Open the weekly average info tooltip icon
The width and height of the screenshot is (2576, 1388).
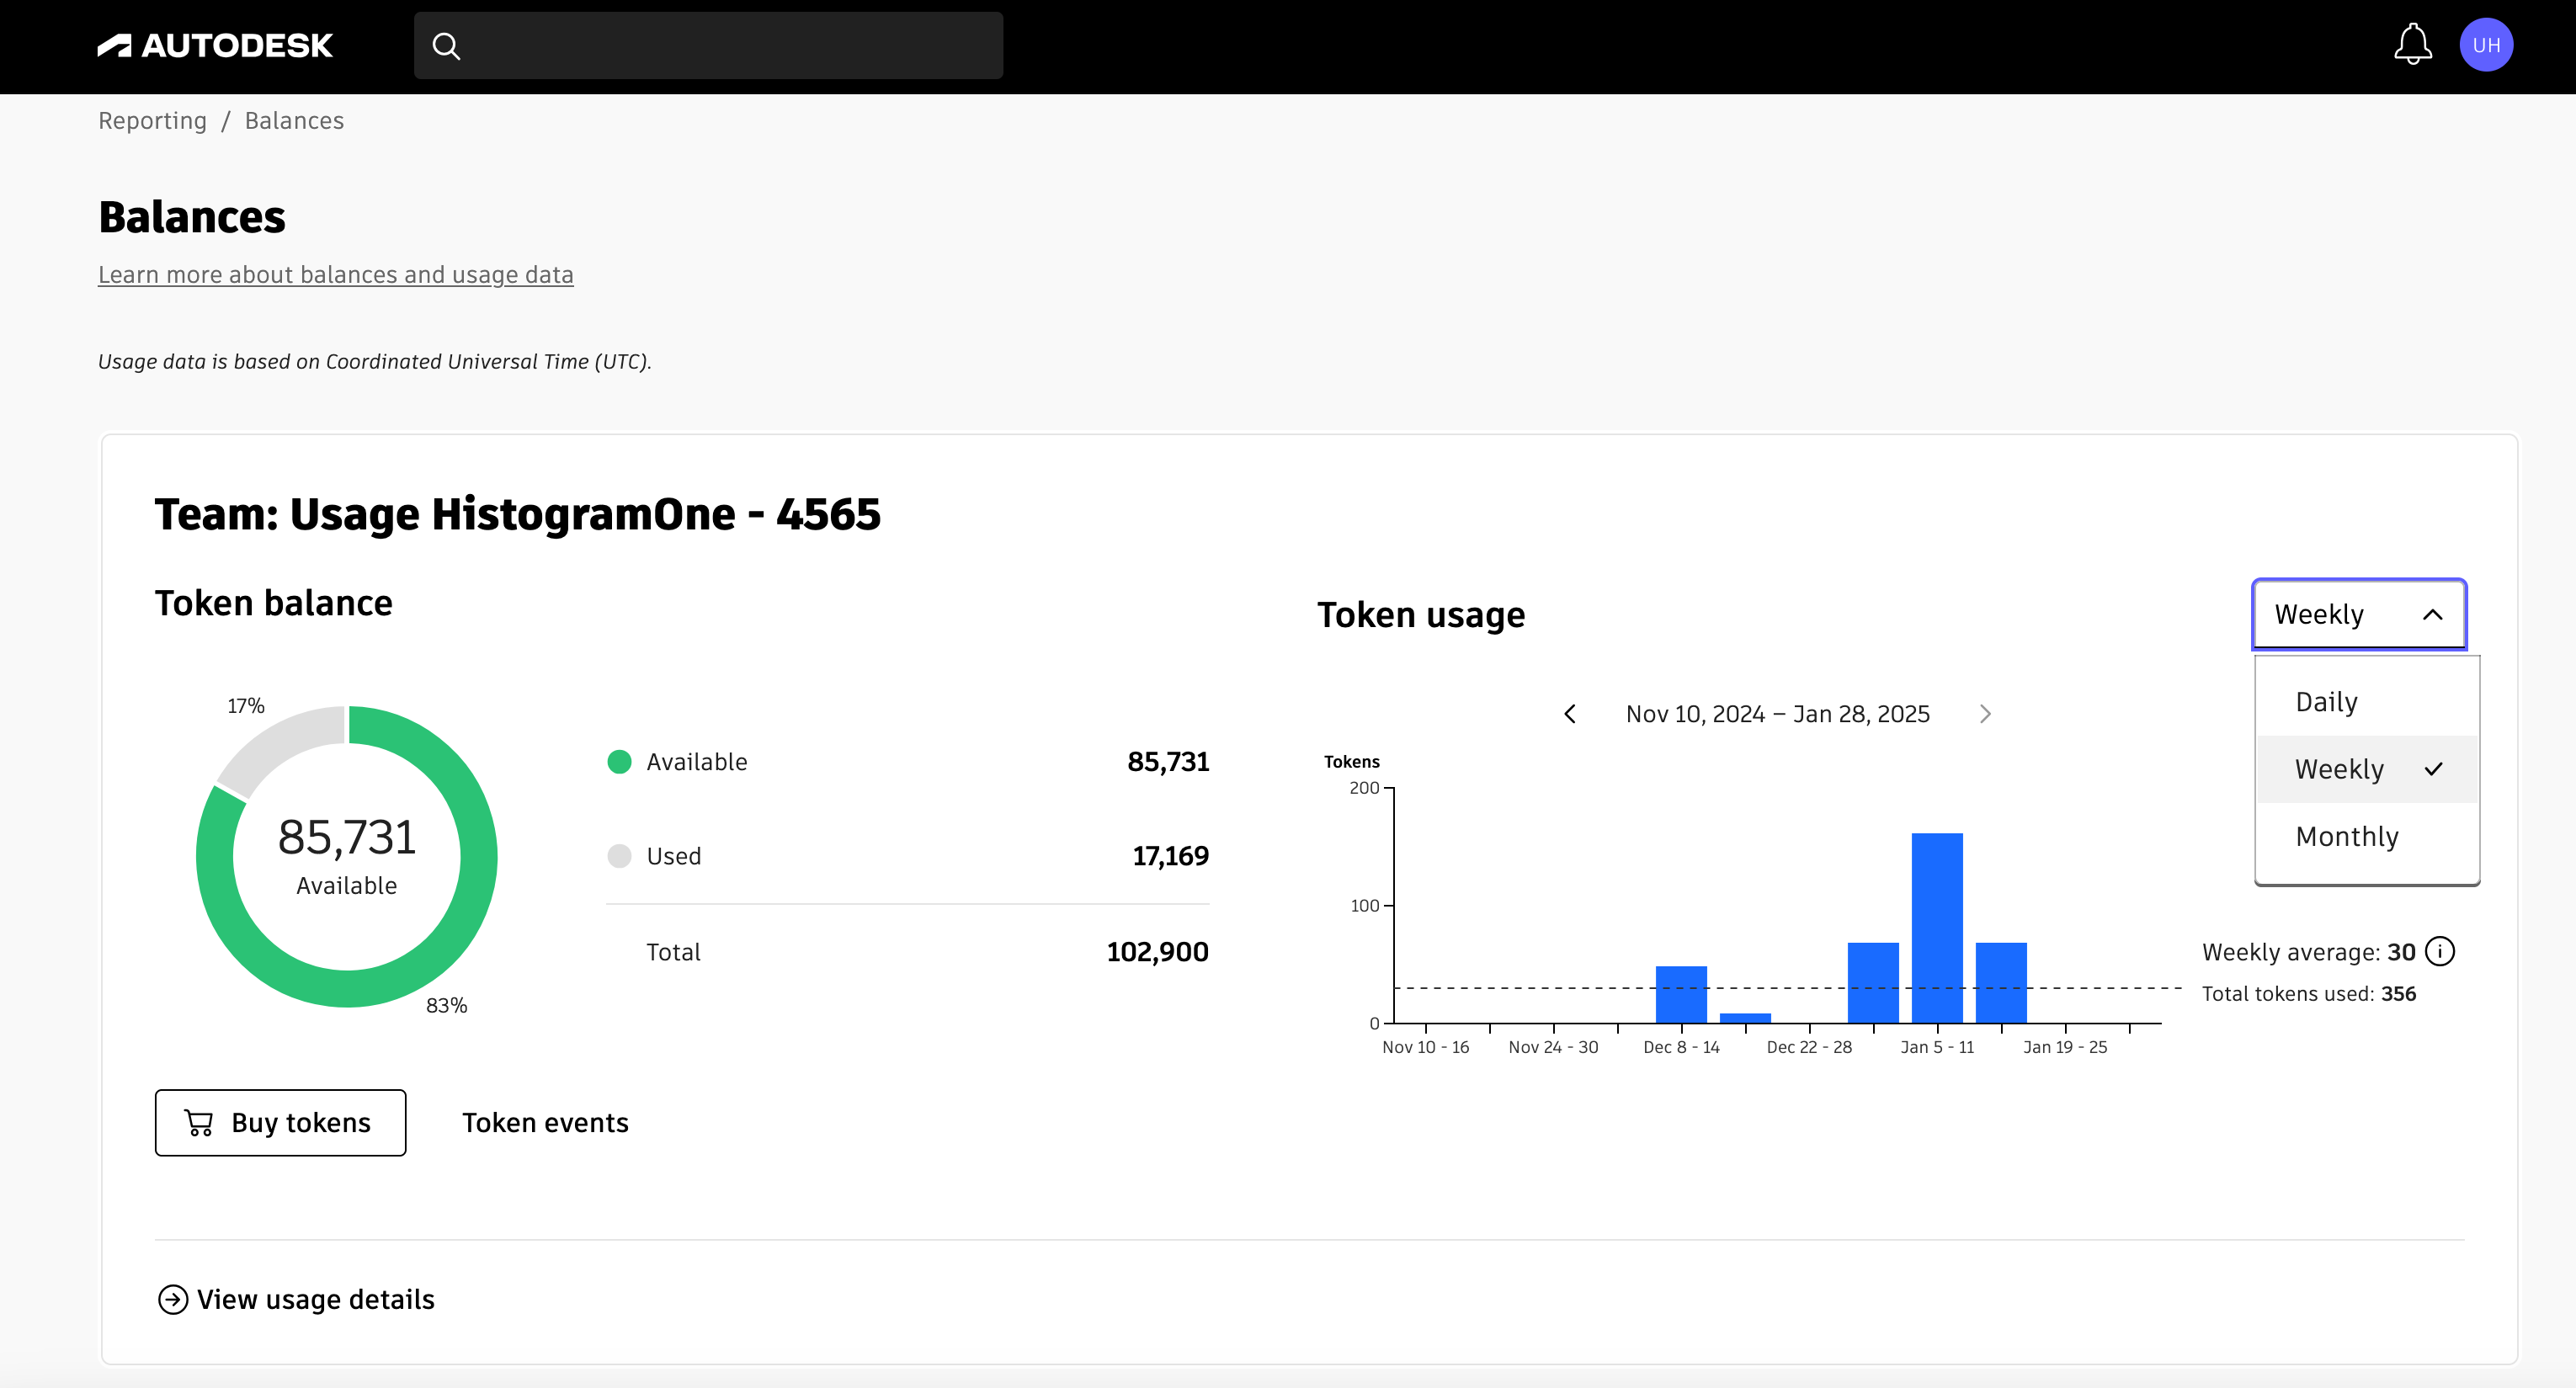click(x=2440, y=951)
